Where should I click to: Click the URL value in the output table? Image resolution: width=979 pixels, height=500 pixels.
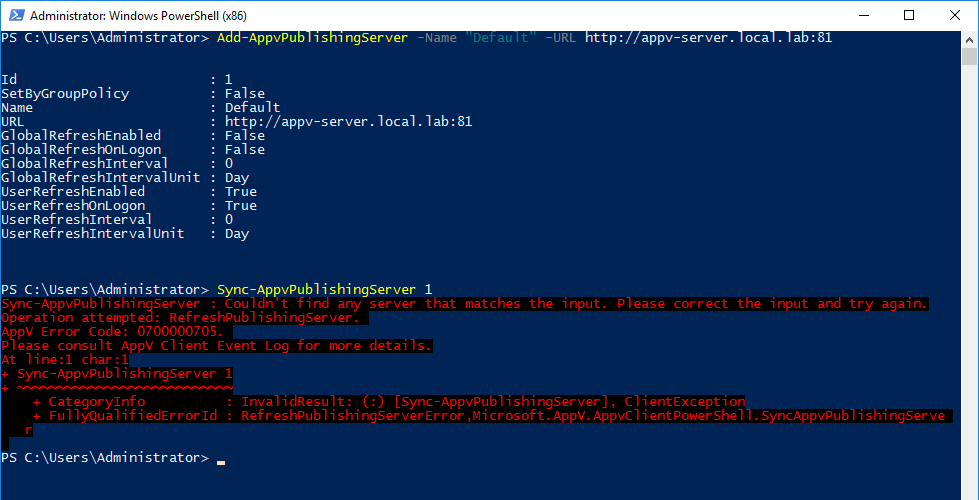tap(348, 122)
